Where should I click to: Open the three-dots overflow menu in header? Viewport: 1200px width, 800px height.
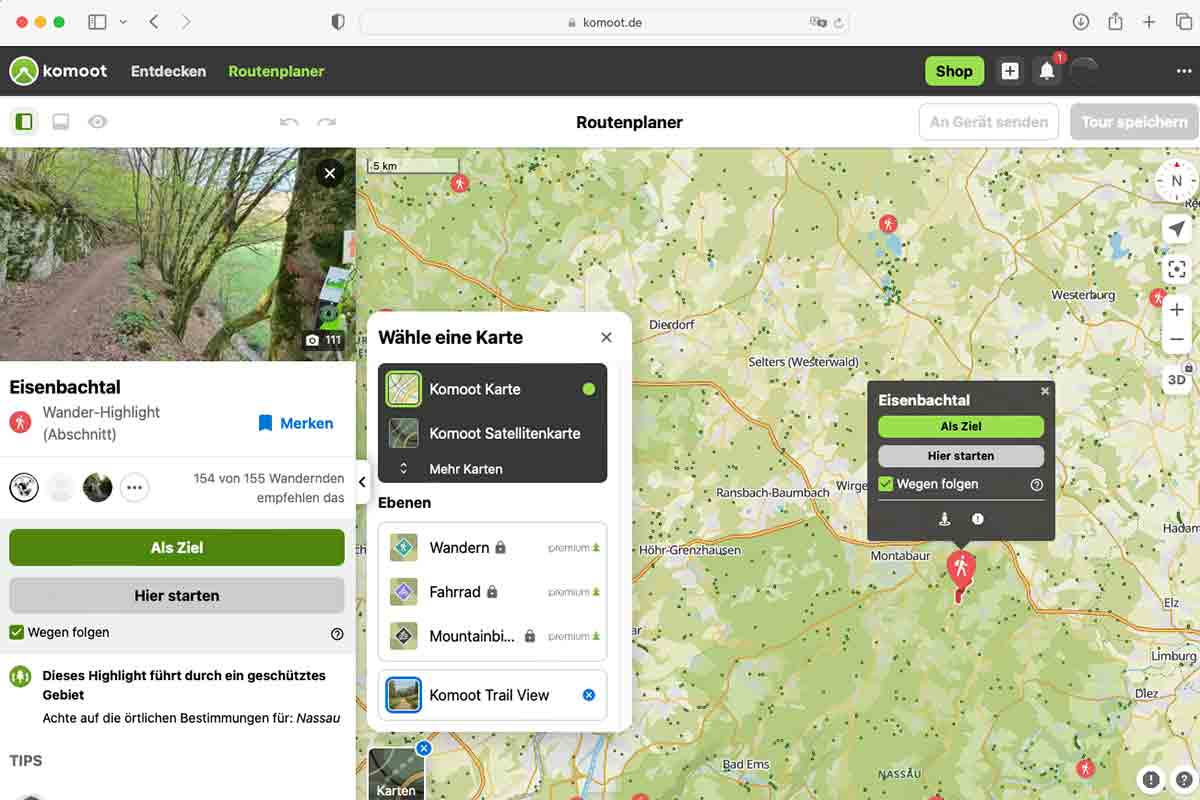[1184, 71]
